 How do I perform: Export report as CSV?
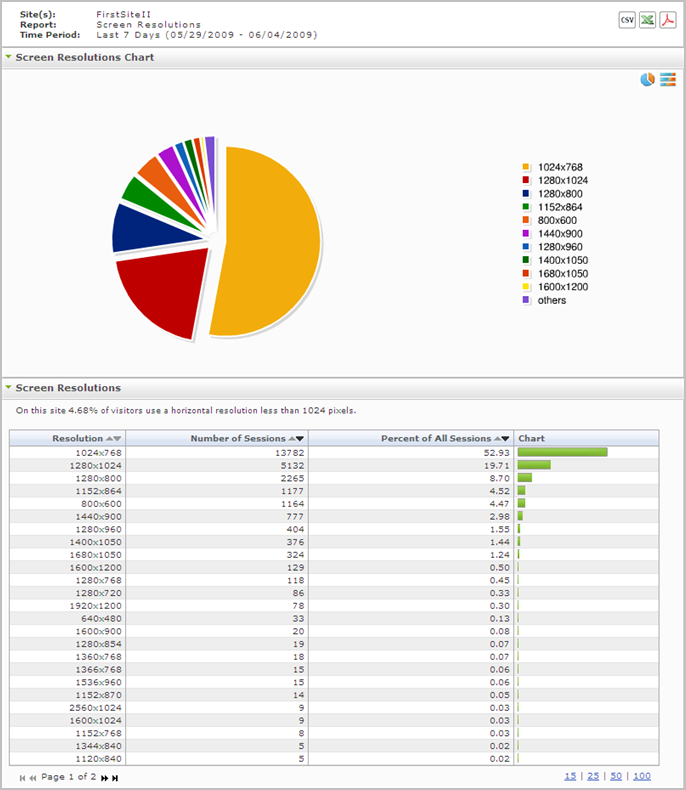click(627, 20)
